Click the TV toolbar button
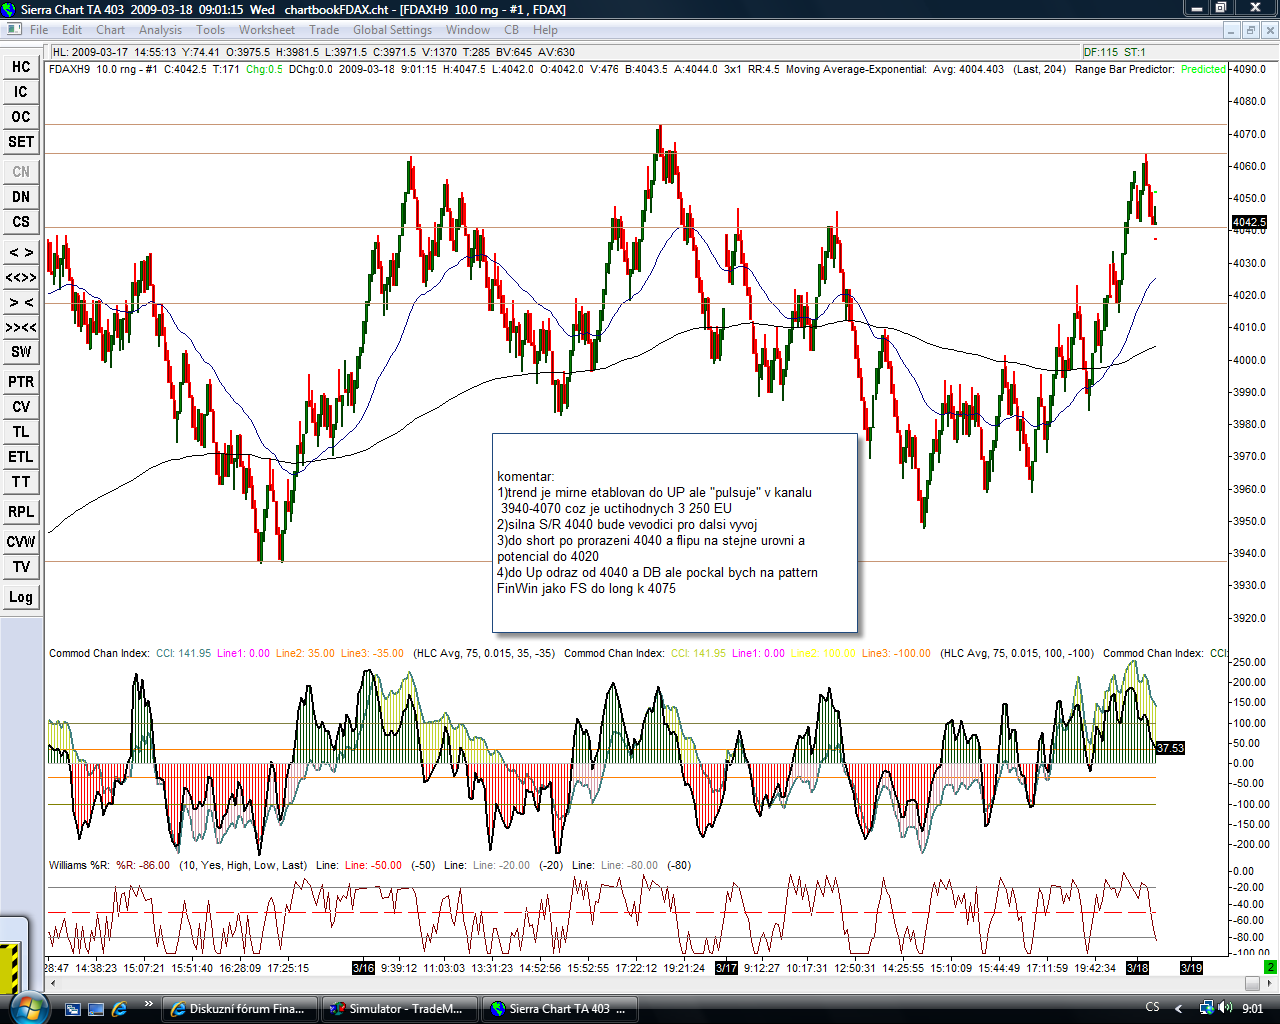 click(21, 567)
